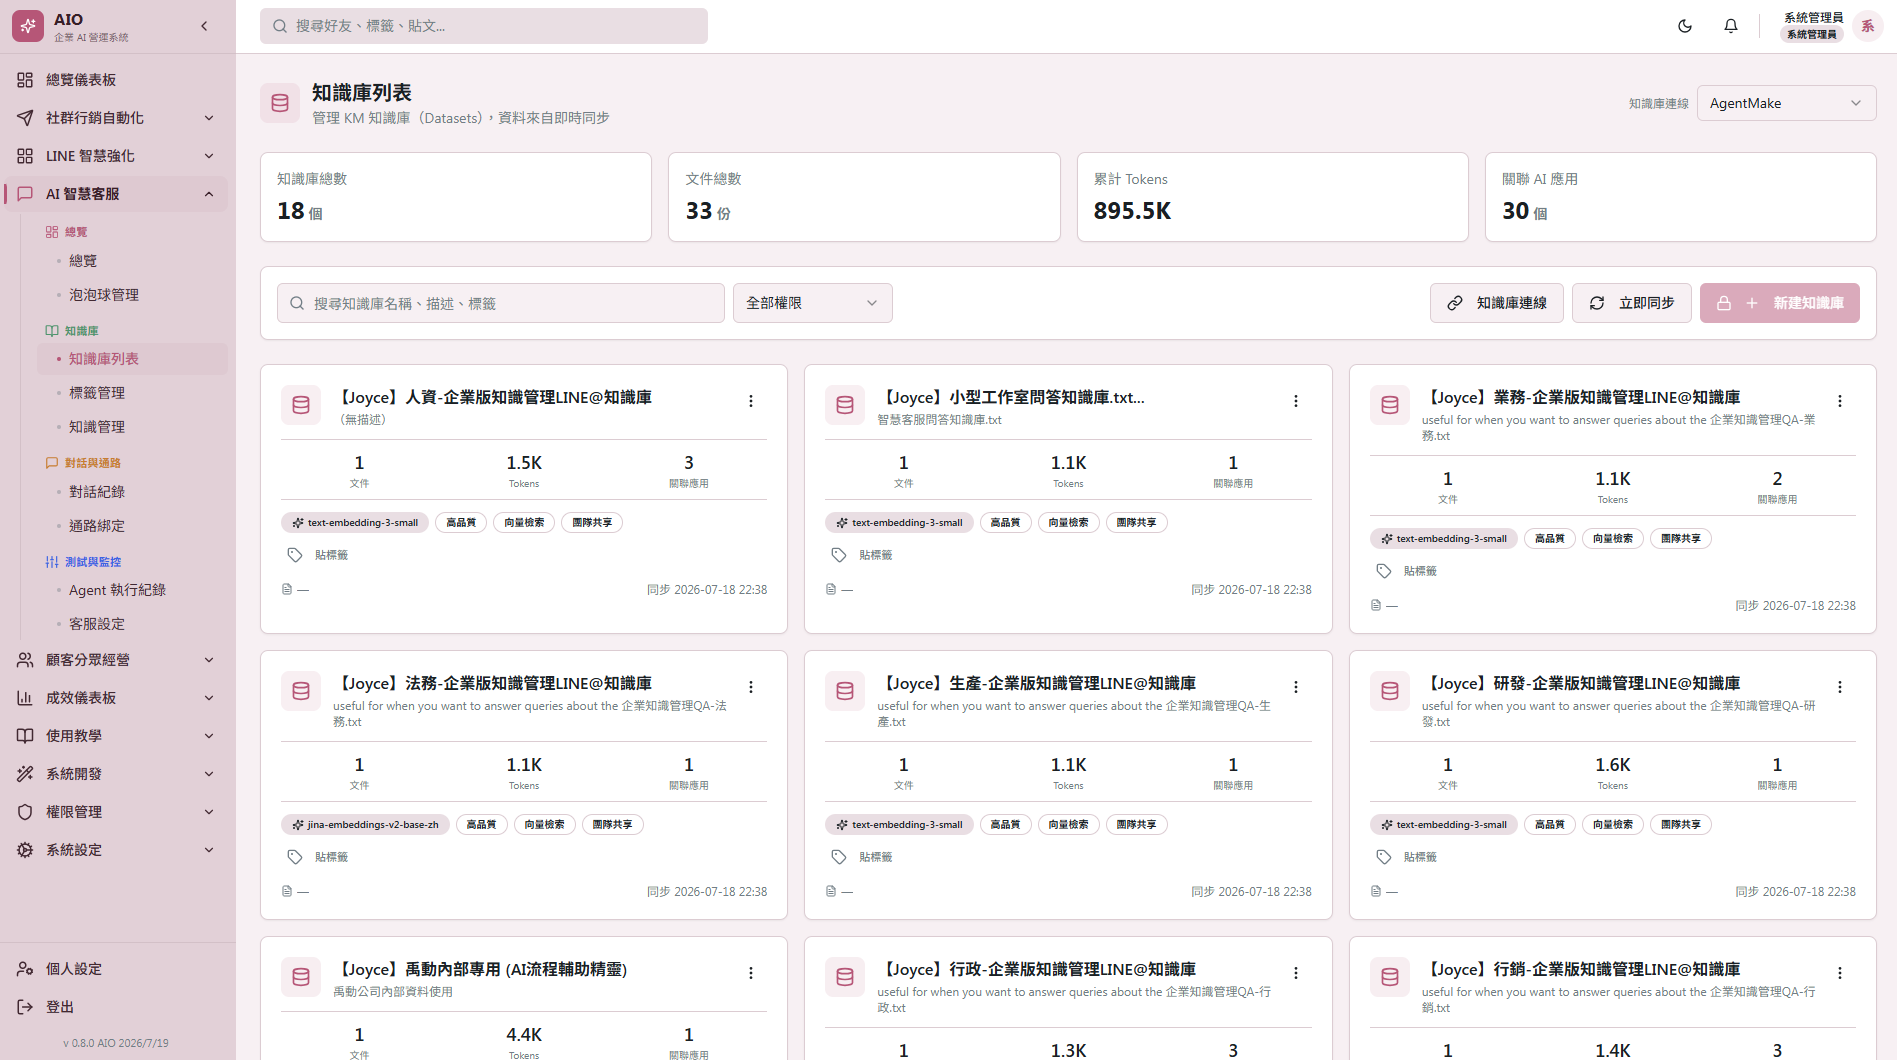The height and width of the screenshot is (1060, 1897).
Task: Open more options for 禹動內部專用 card
Action: [751, 973]
